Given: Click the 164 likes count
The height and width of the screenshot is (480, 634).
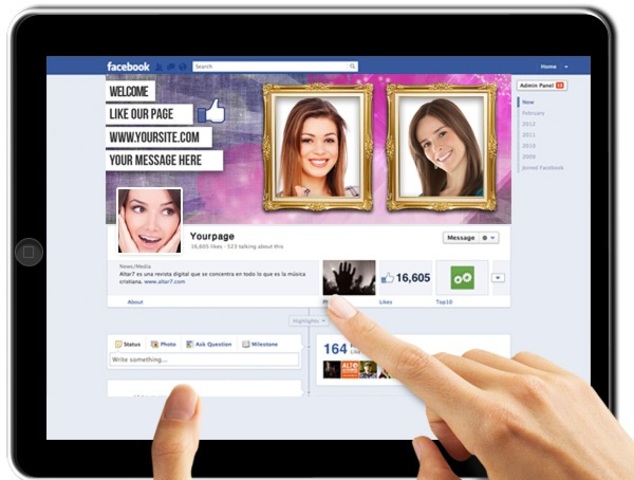Looking at the screenshot, I should [335, 349].
